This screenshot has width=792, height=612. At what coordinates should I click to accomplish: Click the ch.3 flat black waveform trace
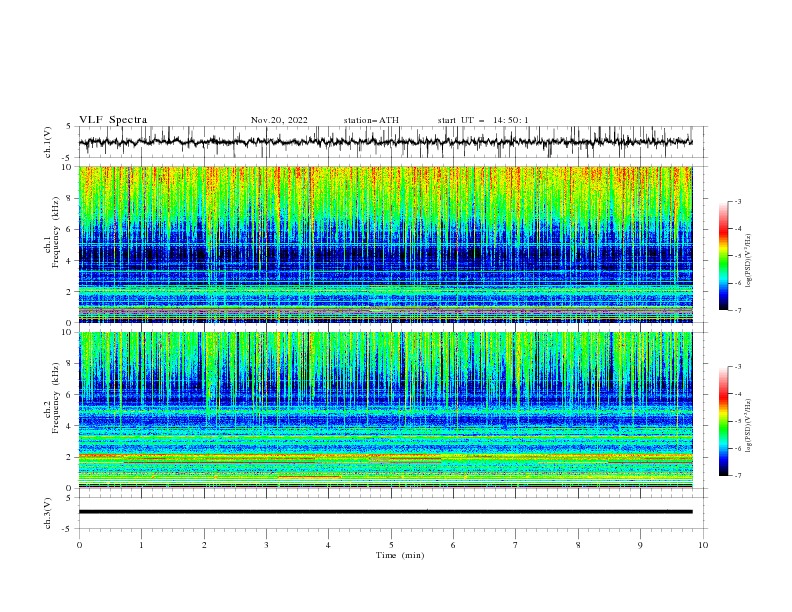coord(385,512)
